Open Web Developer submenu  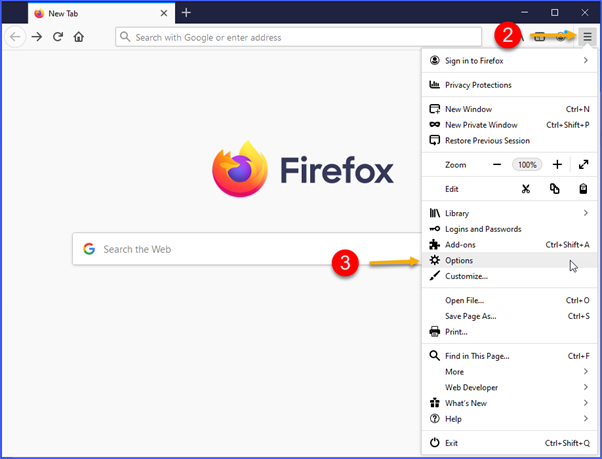(509, 387)
